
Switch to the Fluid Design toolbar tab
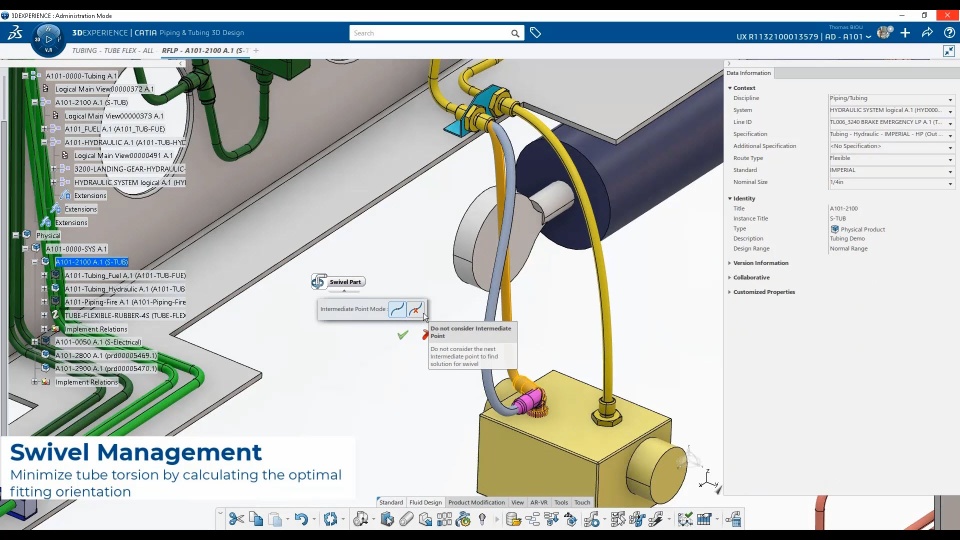(426, 502)
